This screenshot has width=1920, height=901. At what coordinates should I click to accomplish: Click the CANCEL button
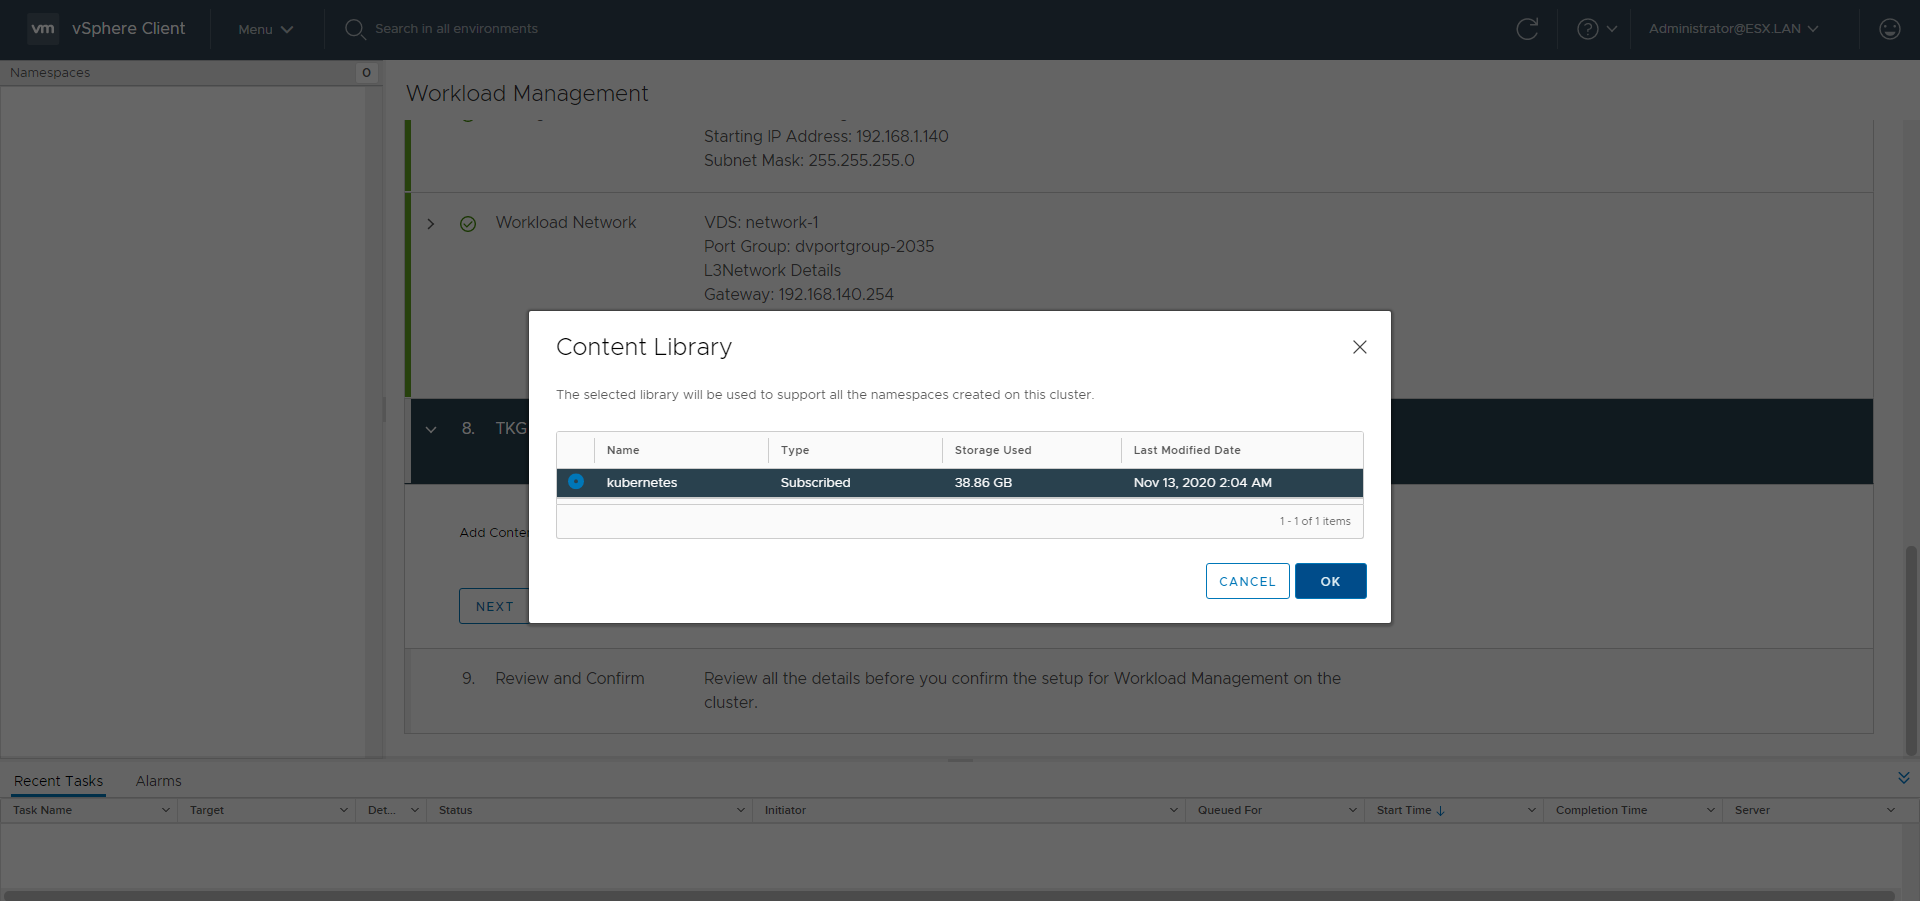pyautogui.click(x=1247, y=581)
